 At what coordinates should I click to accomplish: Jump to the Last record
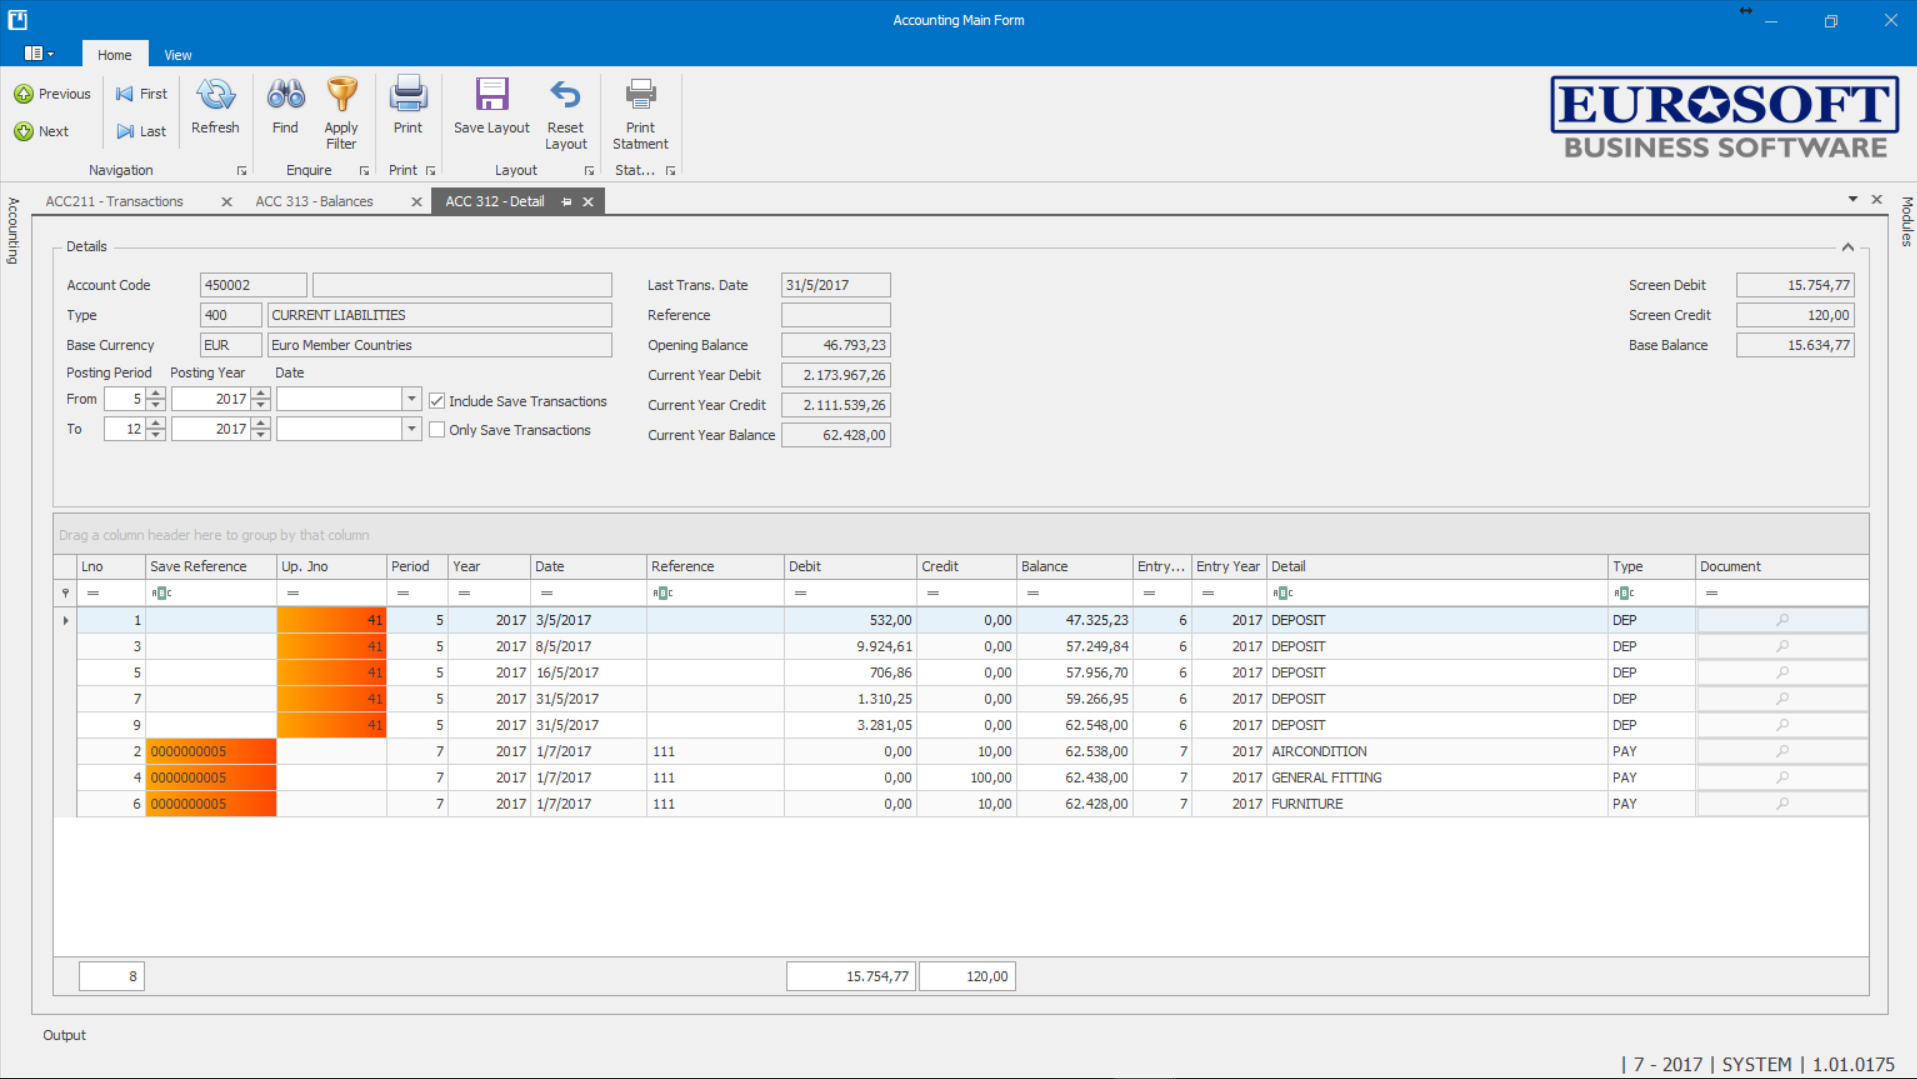point(141,131)
